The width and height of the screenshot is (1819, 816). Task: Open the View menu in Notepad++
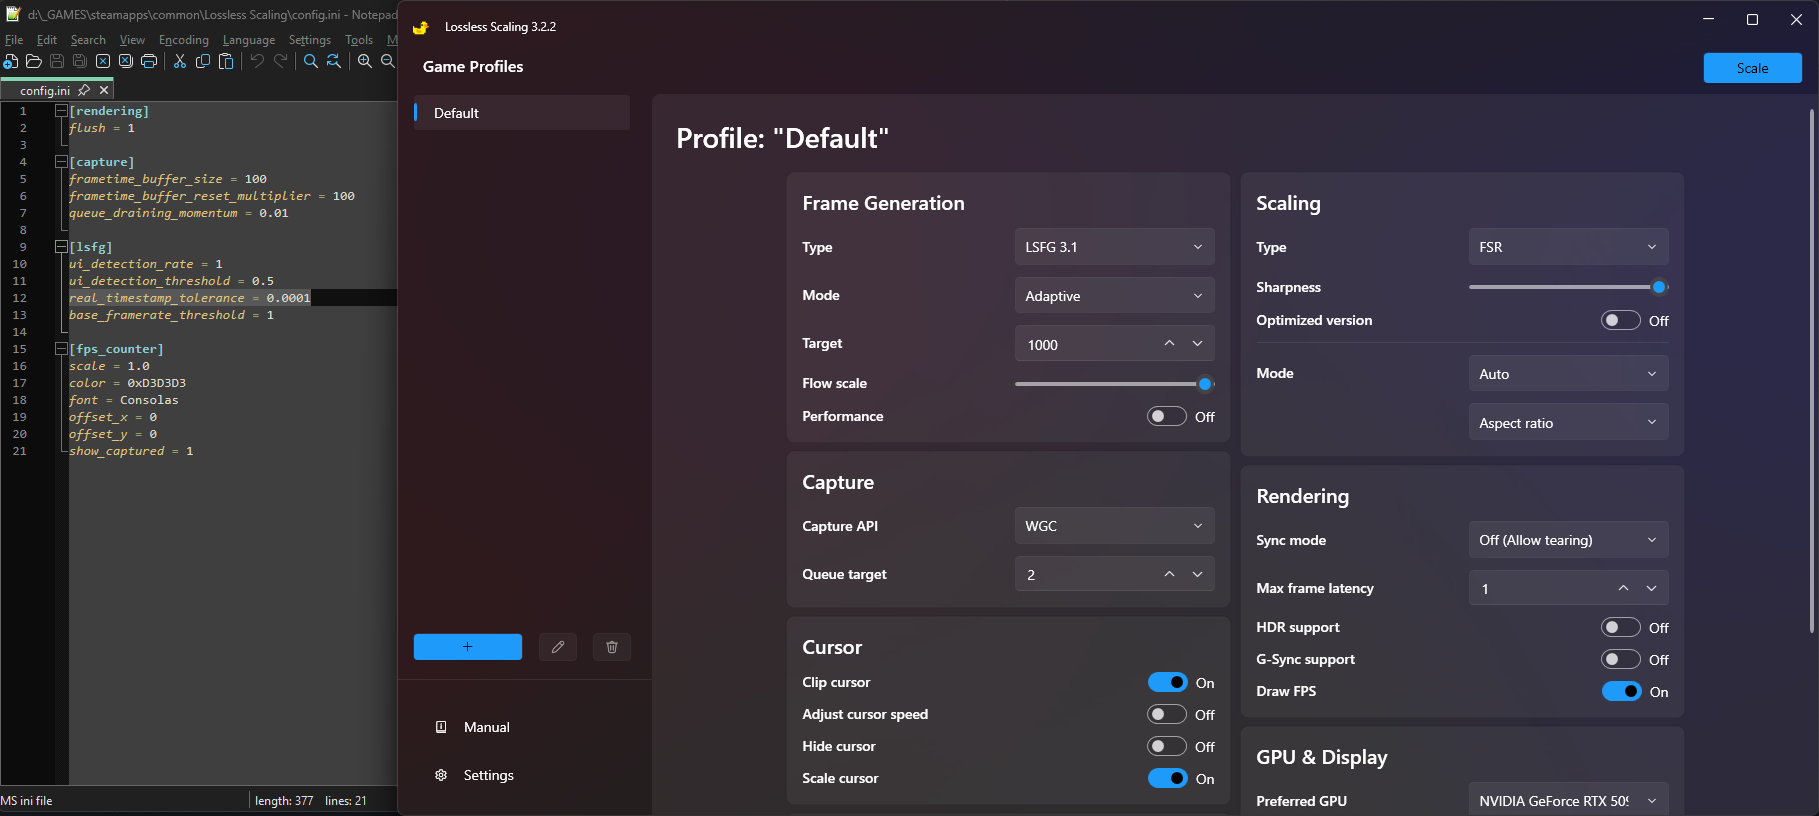coord(132,40)
